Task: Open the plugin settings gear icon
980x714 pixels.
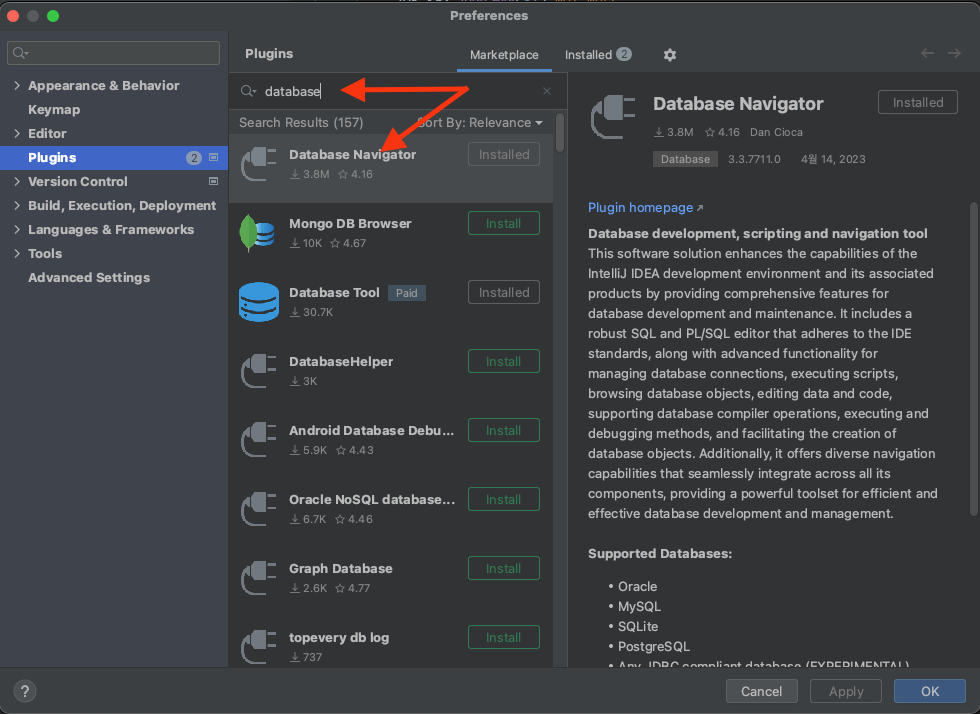Action: click(x=669, y=55)
